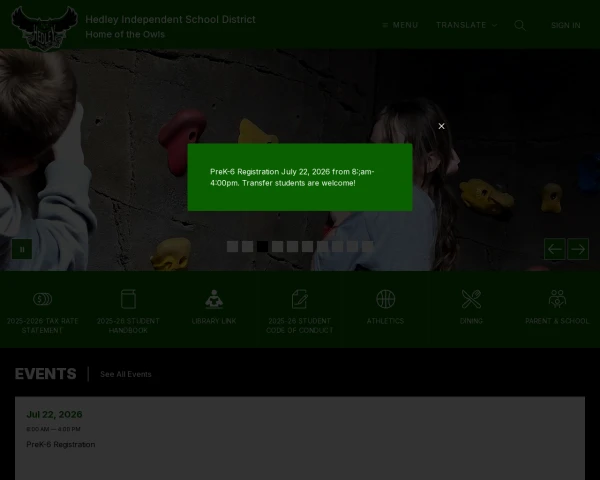This screenshot has width=600, height=480.
Task: Select the fourth slideshow indicator
Action: pos(277,247)
